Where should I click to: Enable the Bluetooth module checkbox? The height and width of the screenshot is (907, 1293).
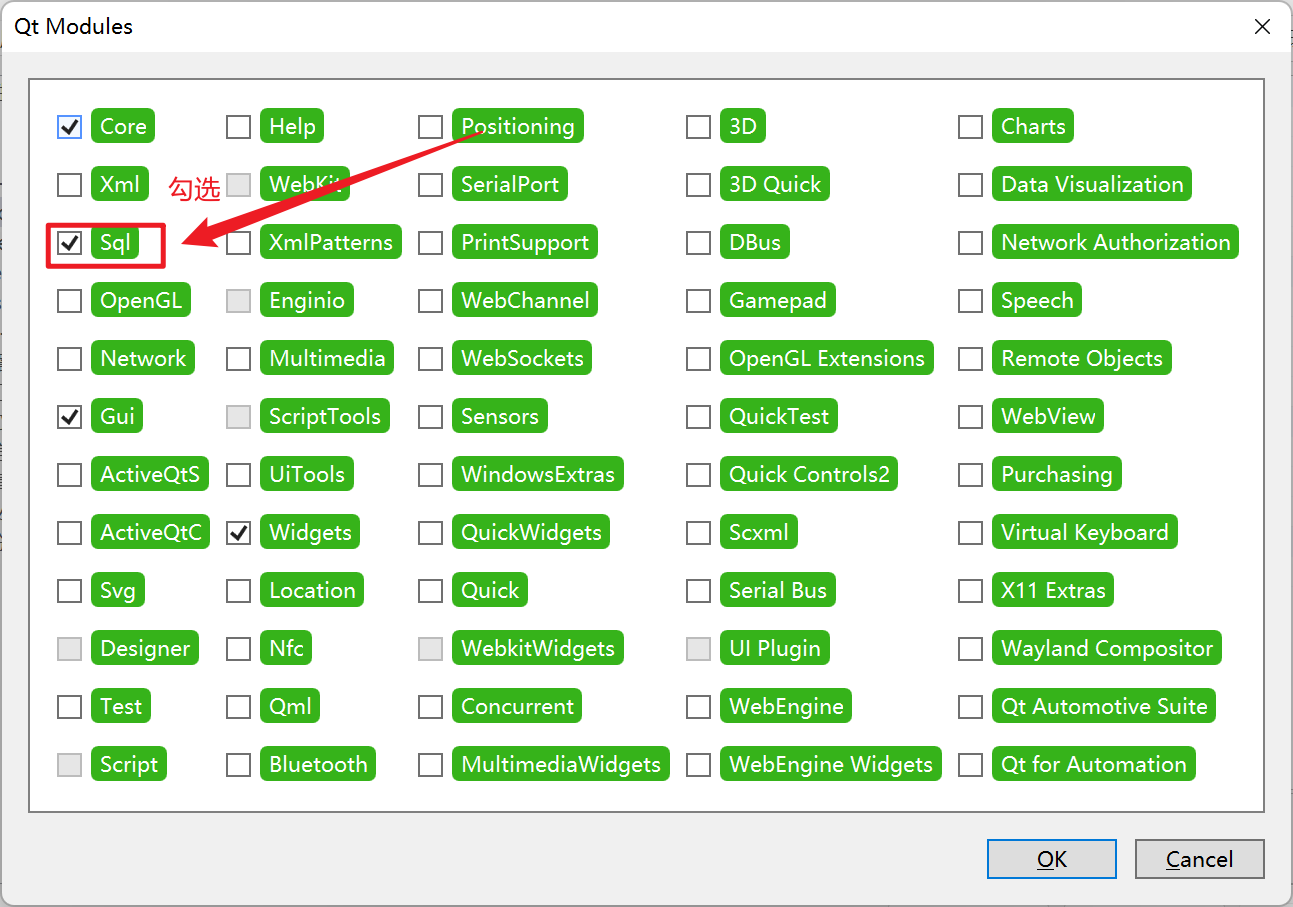pyautogui.click(x=238, y=764)
